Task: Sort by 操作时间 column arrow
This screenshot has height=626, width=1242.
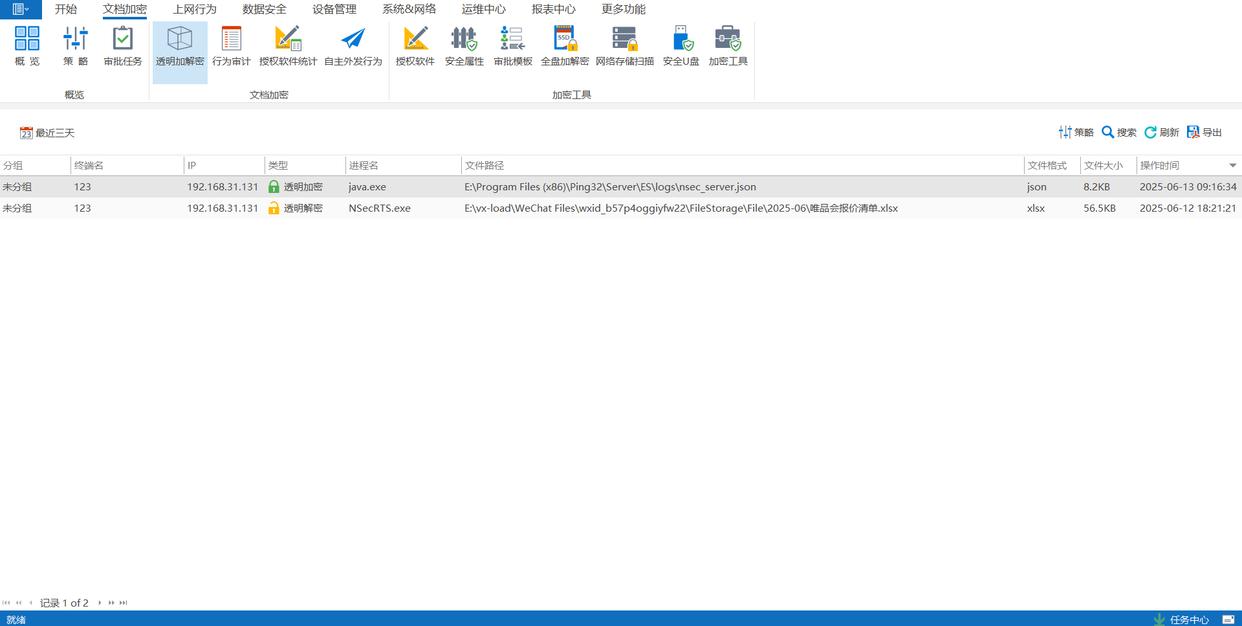Action: [1232, 166]
